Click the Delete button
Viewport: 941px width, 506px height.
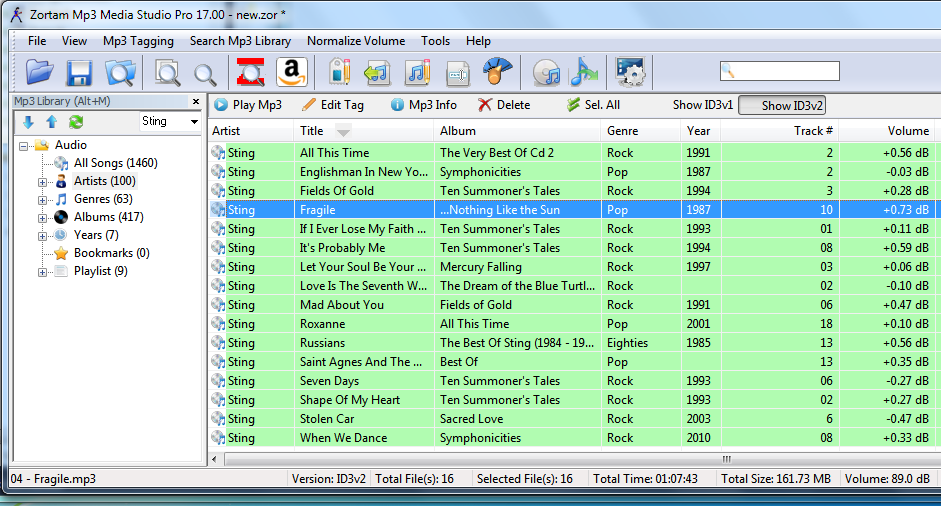[x=504, y=105]
